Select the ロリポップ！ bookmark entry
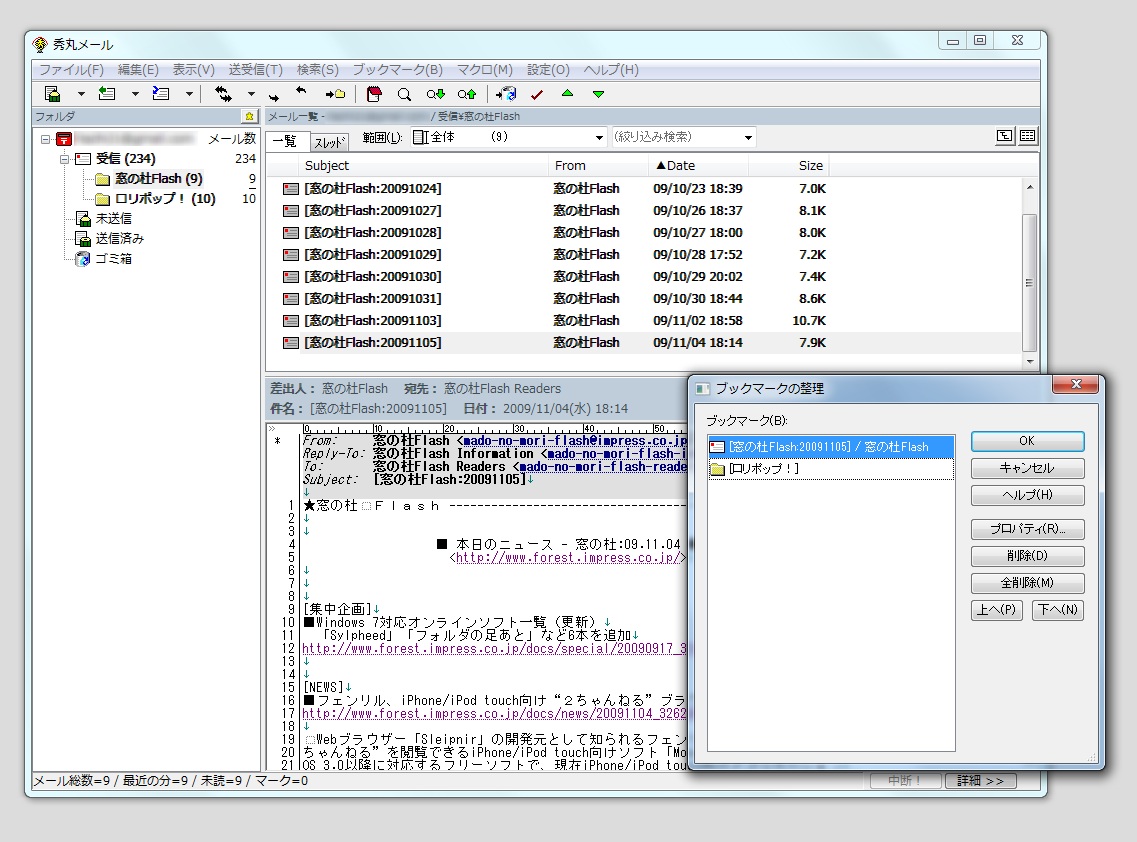Screen dimensions: 1137x842 click(x=765, y=468)
